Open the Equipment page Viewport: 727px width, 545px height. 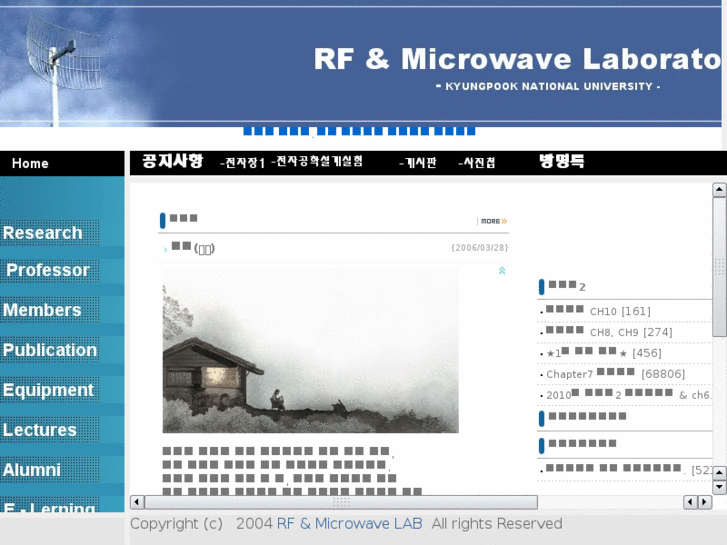pyautogui.click(x=50, y=390)
